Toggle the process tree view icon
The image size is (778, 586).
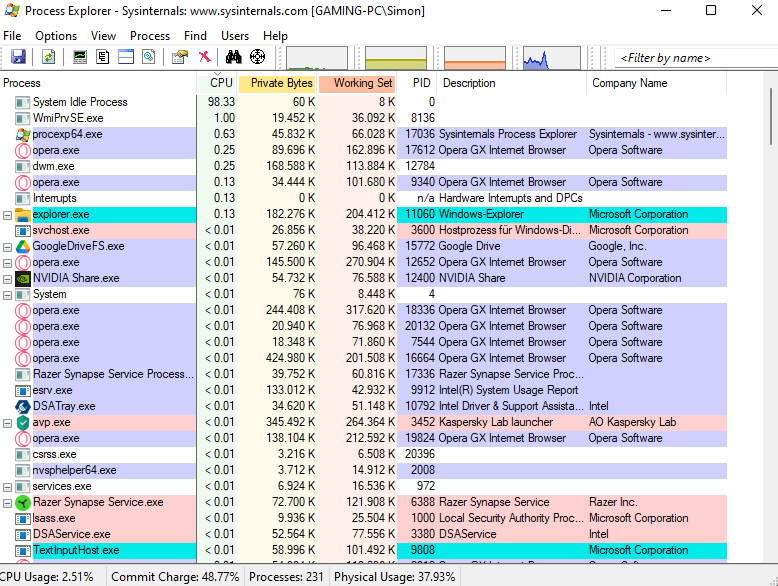[103, 57]
